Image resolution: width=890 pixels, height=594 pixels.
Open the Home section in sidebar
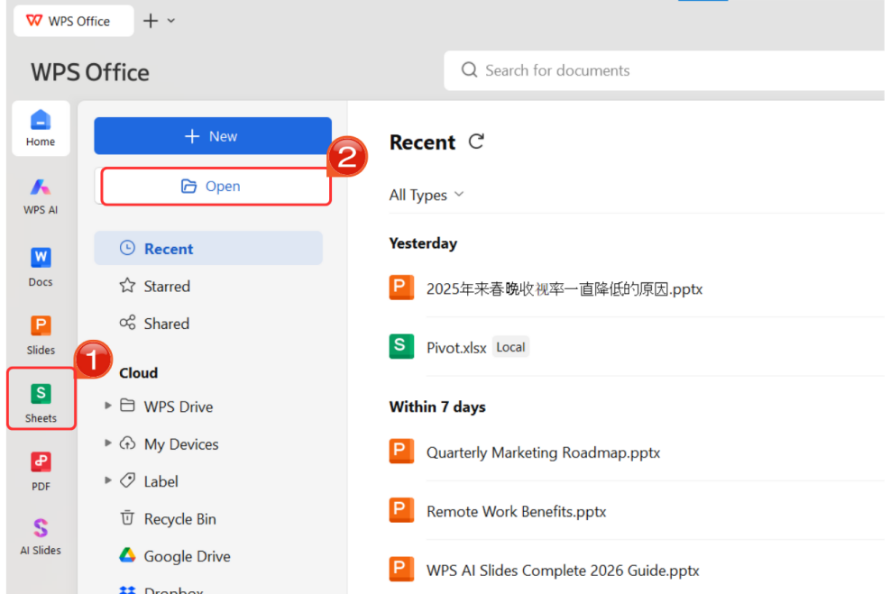pyautogui.click(x=41, y=128)
